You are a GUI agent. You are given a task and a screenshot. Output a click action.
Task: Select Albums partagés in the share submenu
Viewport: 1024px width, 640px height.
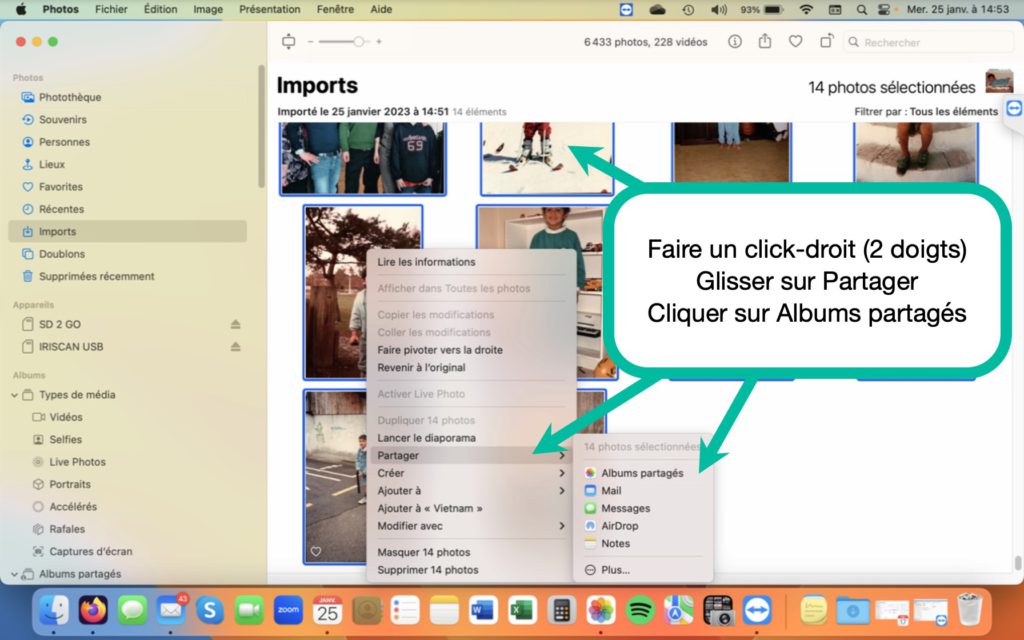click(641, 473)
